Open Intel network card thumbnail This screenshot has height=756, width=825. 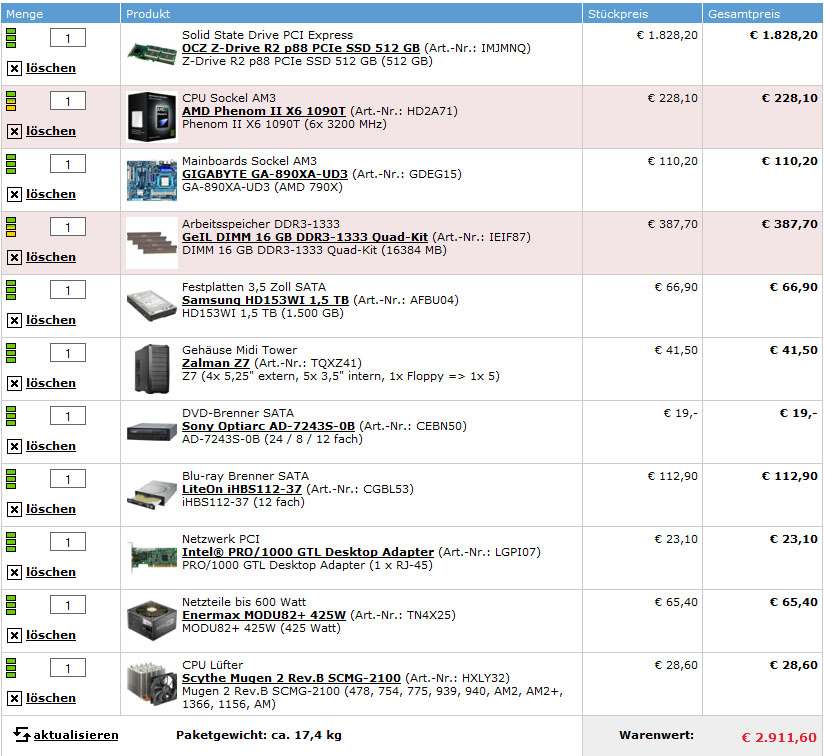point(153,558)
